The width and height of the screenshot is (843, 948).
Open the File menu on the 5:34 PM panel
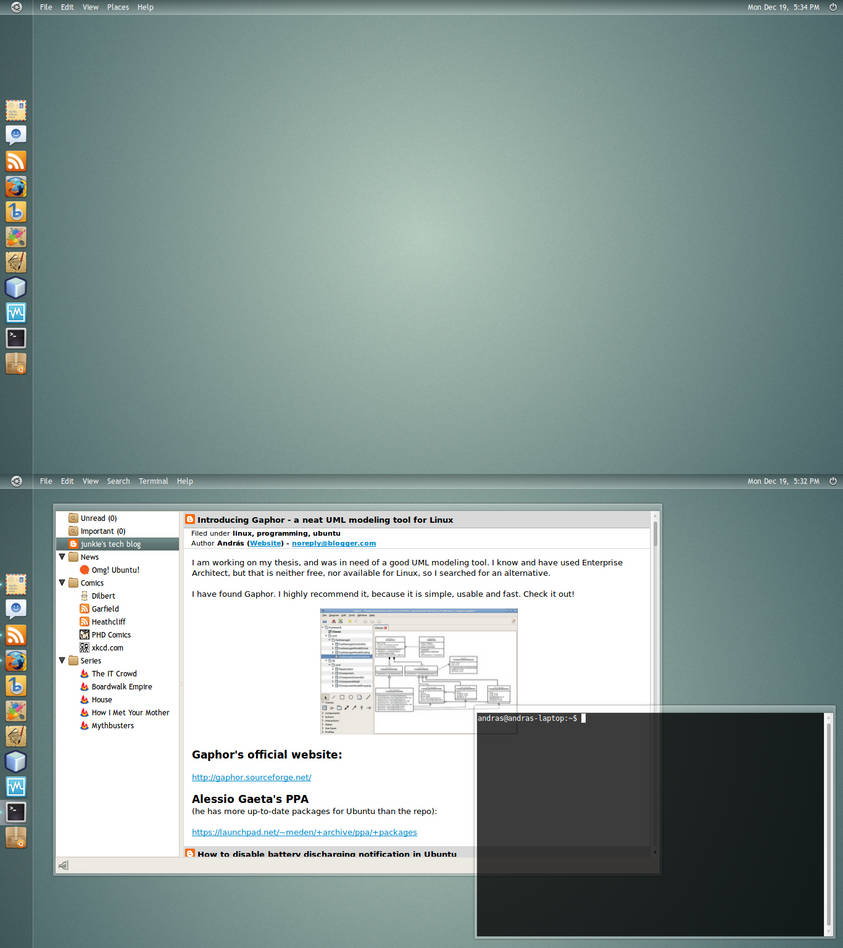click(46, 7)
